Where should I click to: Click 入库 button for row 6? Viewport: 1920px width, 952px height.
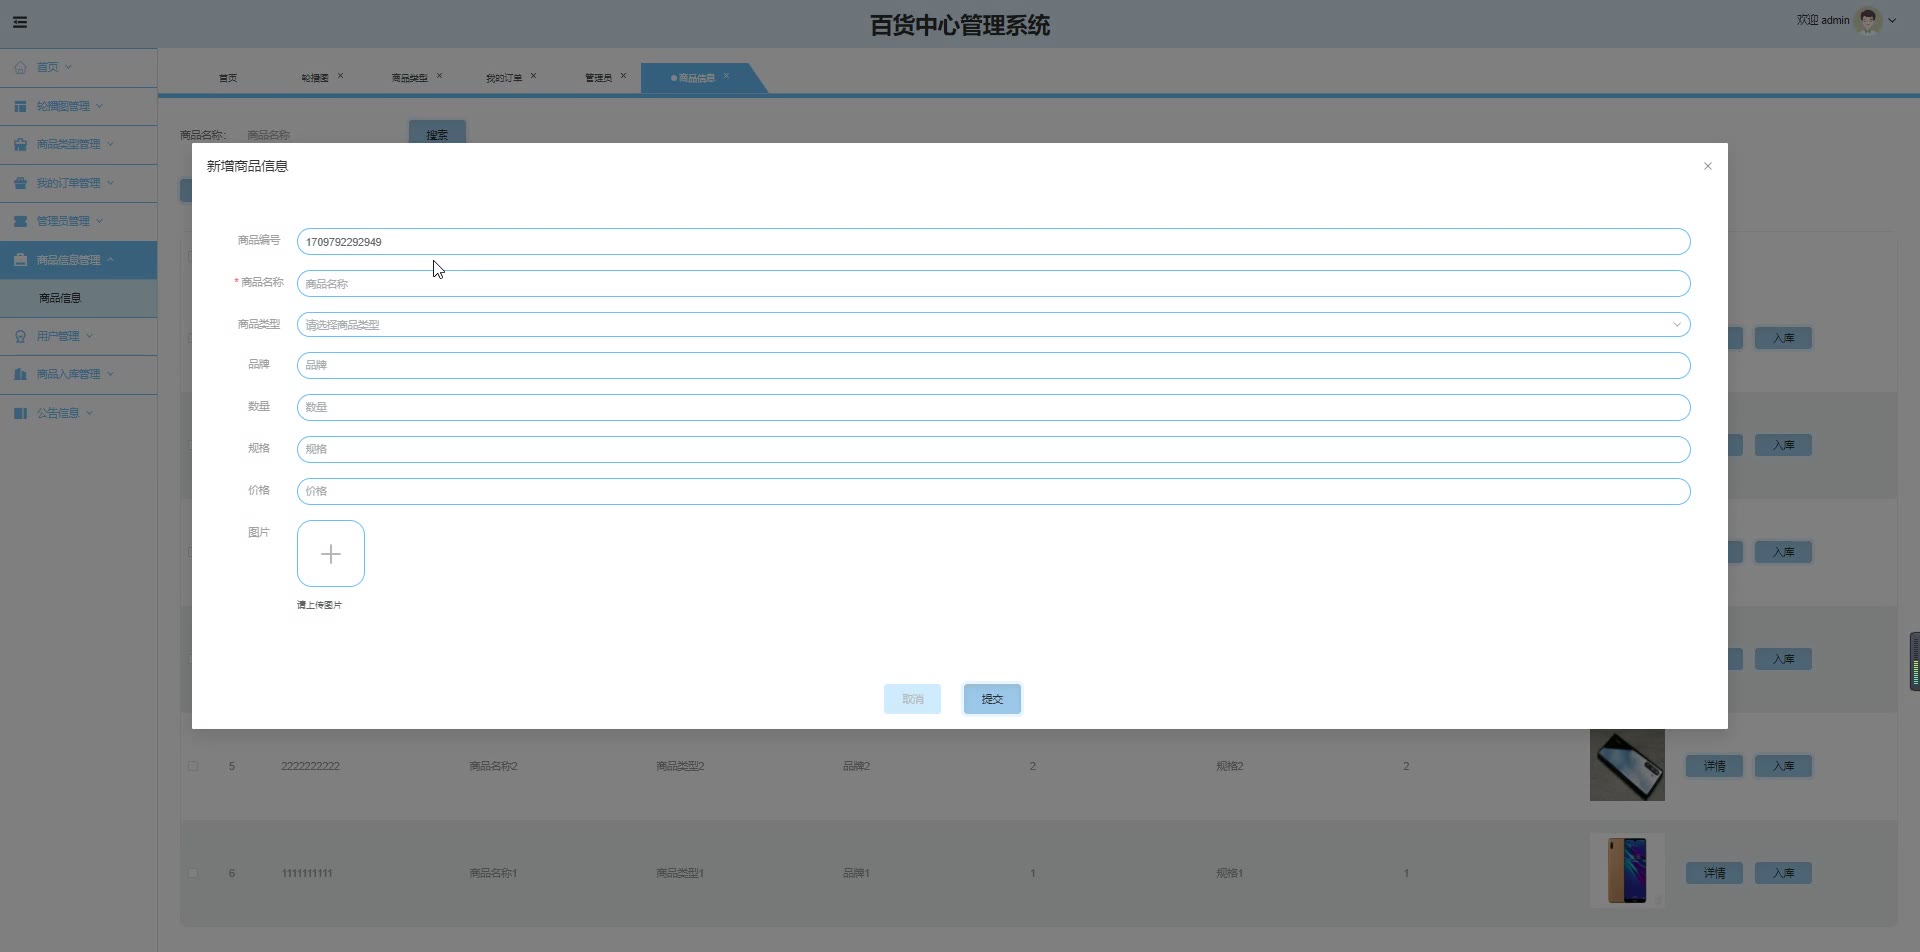pyautogui.click(x=1783, y=873)
